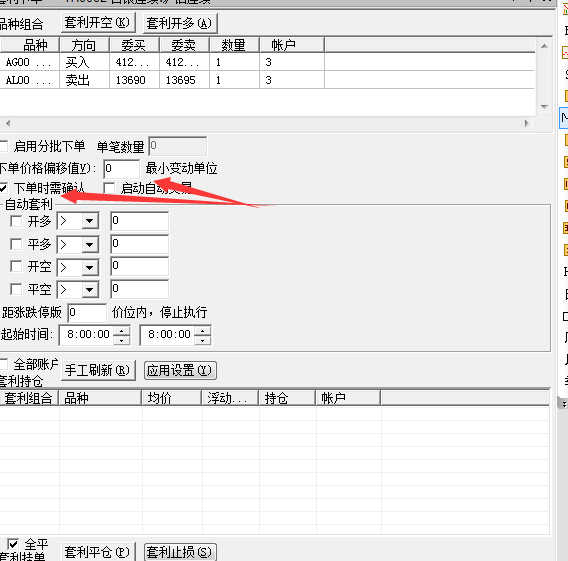Click the scroll left arrow of combination list
The width and height of the screenshot is (568, 561).
click(x=8, y=123)
